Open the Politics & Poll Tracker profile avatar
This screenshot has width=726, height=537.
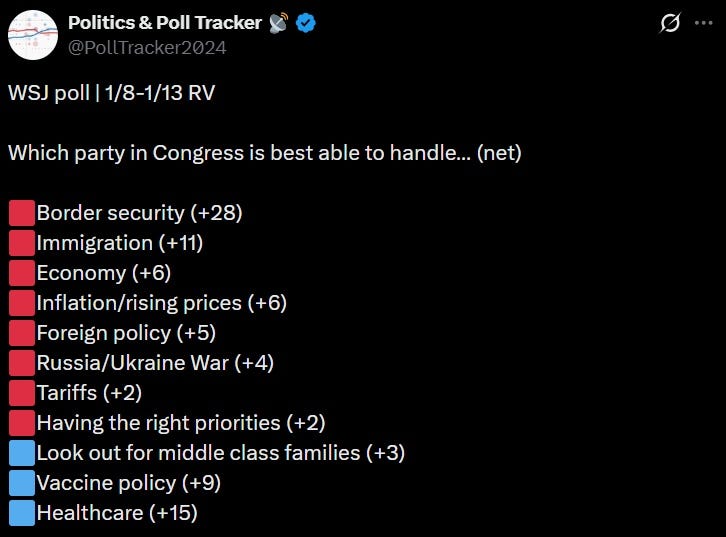tap(33, 35)
